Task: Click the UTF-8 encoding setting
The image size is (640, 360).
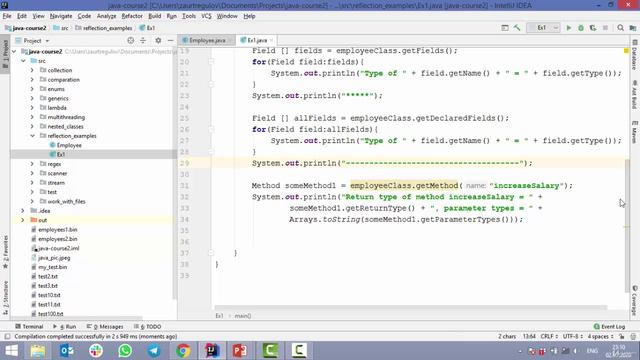Action: [x=573, y=337]
